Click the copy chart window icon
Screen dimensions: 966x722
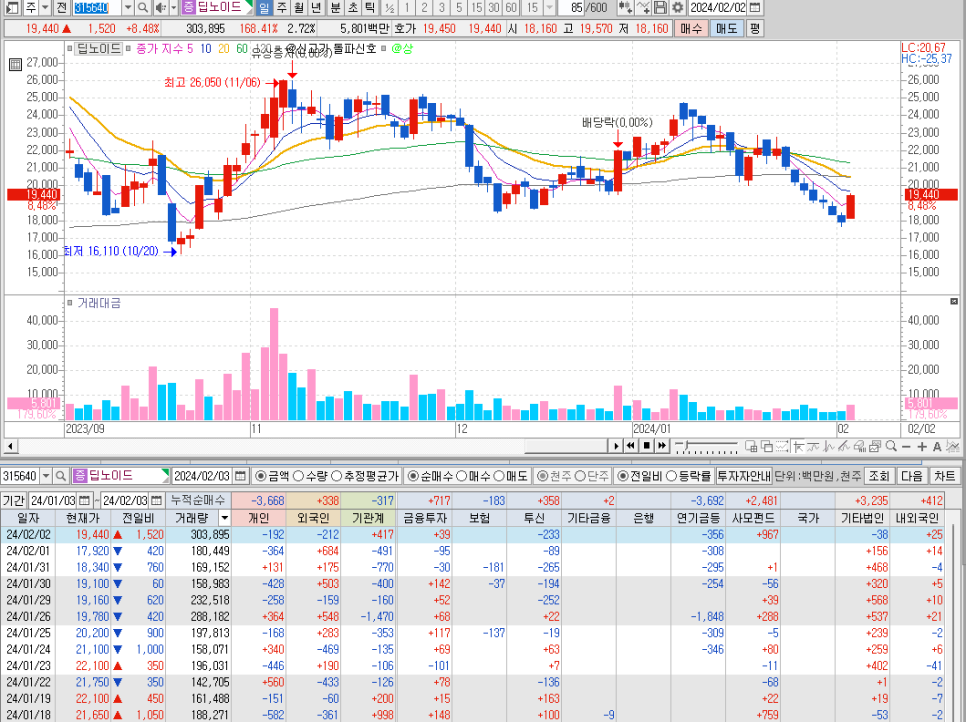(767, 446)
